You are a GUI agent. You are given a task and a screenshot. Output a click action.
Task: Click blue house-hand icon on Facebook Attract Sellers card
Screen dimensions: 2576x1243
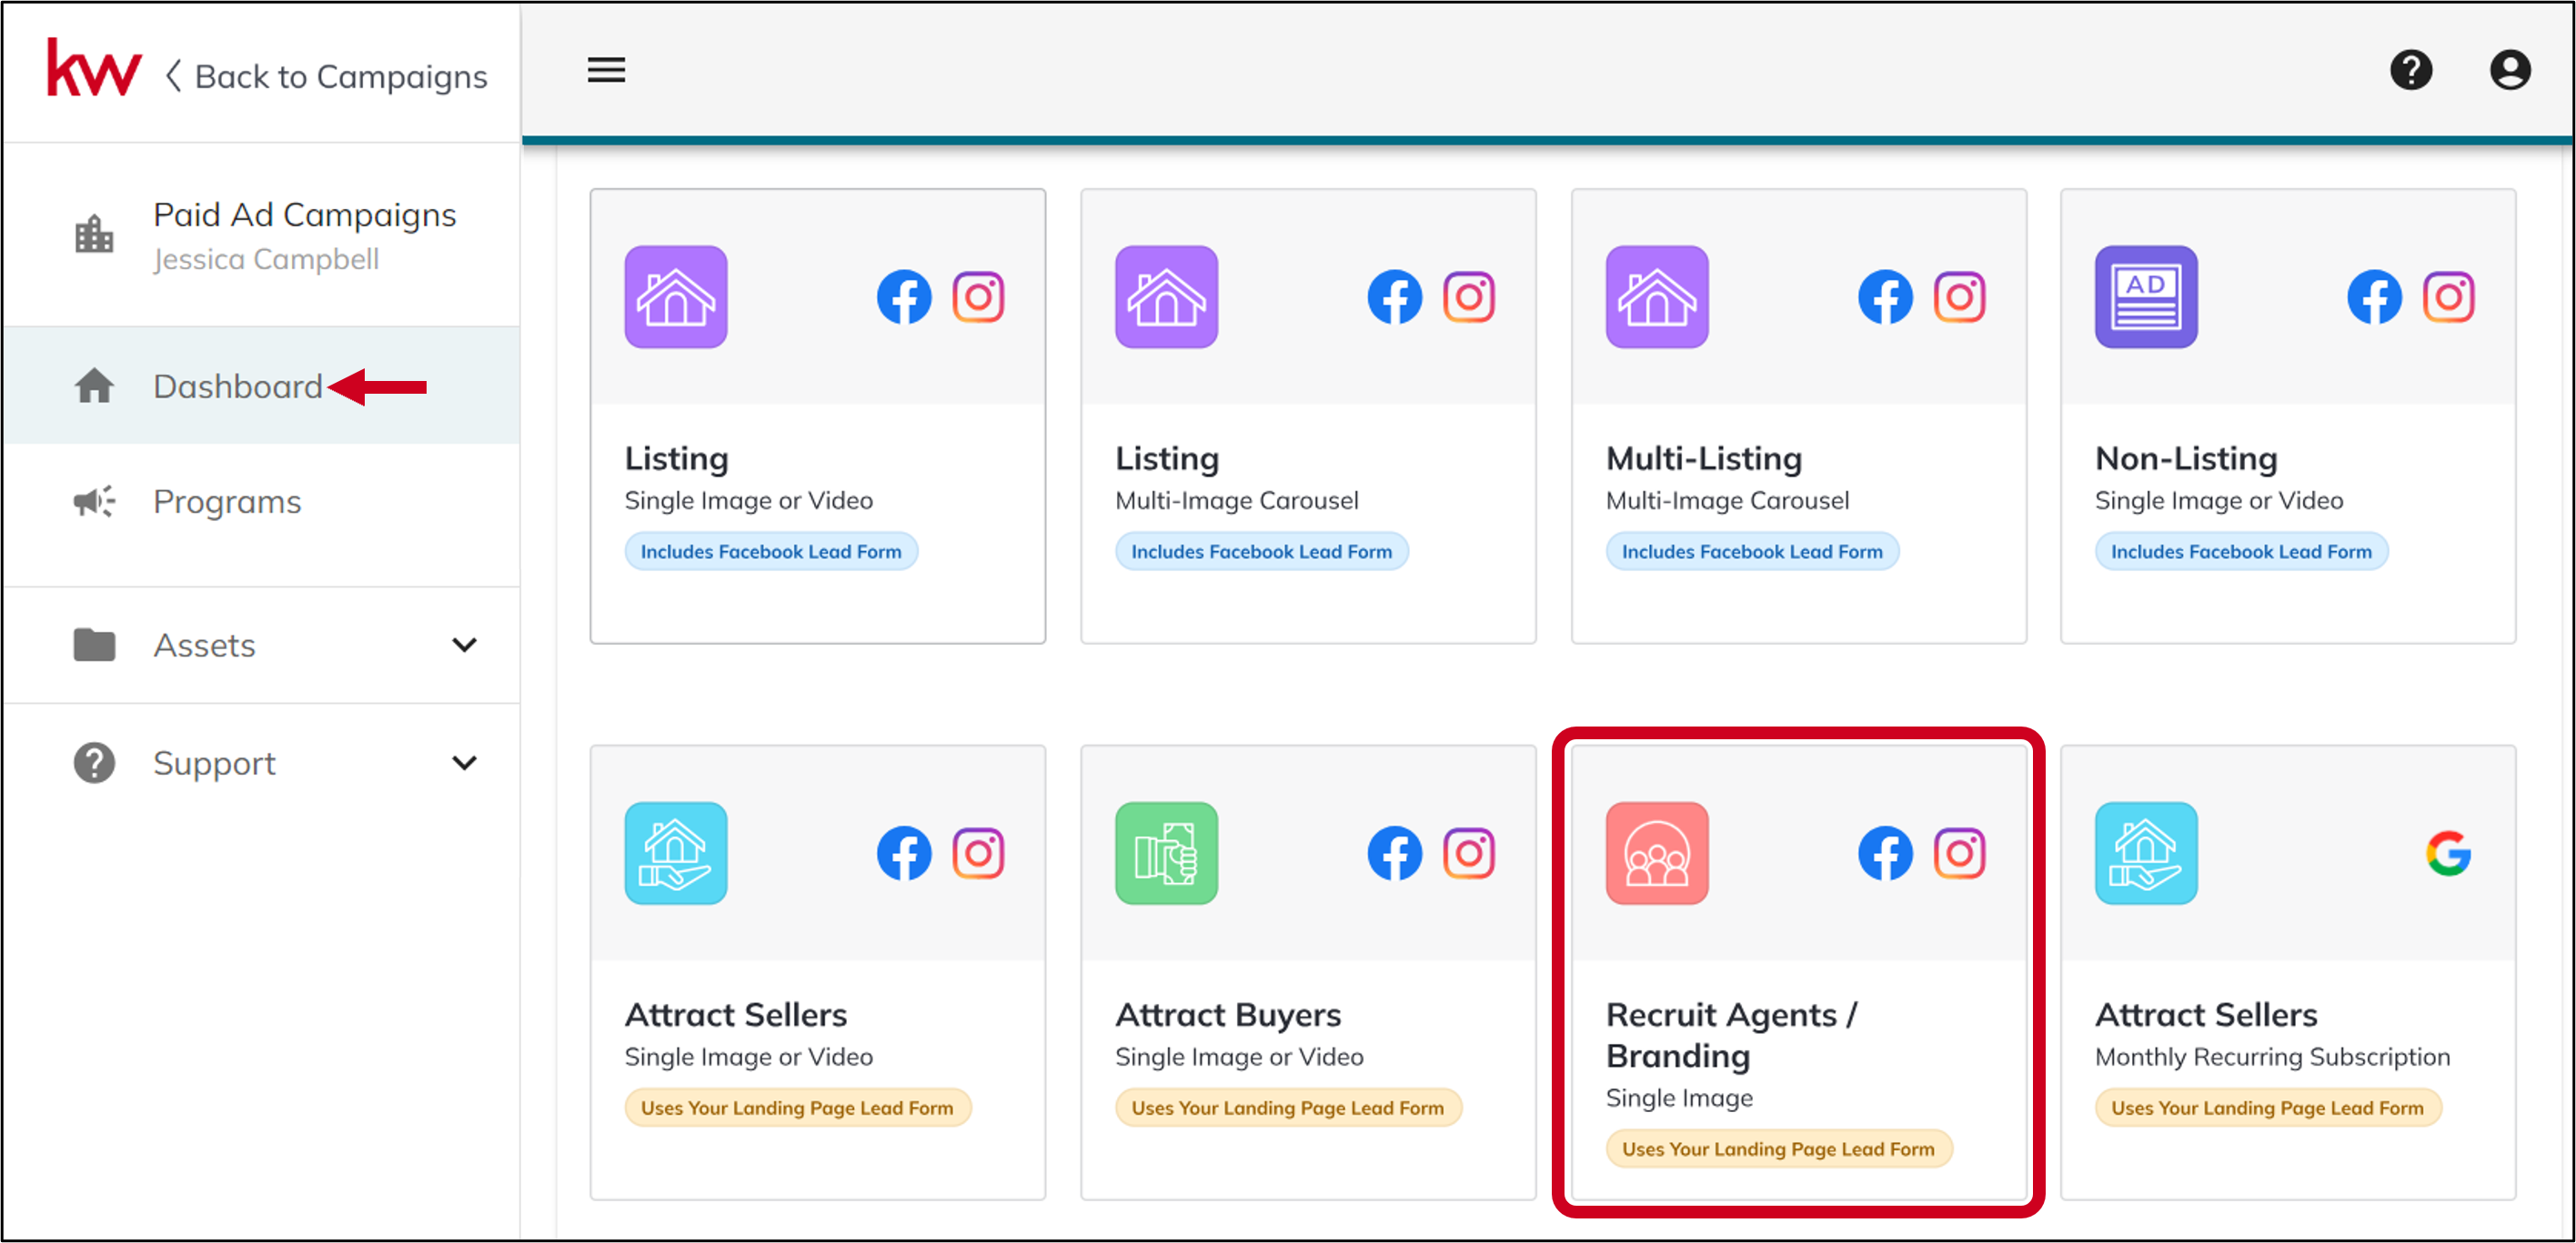(676, 853)
